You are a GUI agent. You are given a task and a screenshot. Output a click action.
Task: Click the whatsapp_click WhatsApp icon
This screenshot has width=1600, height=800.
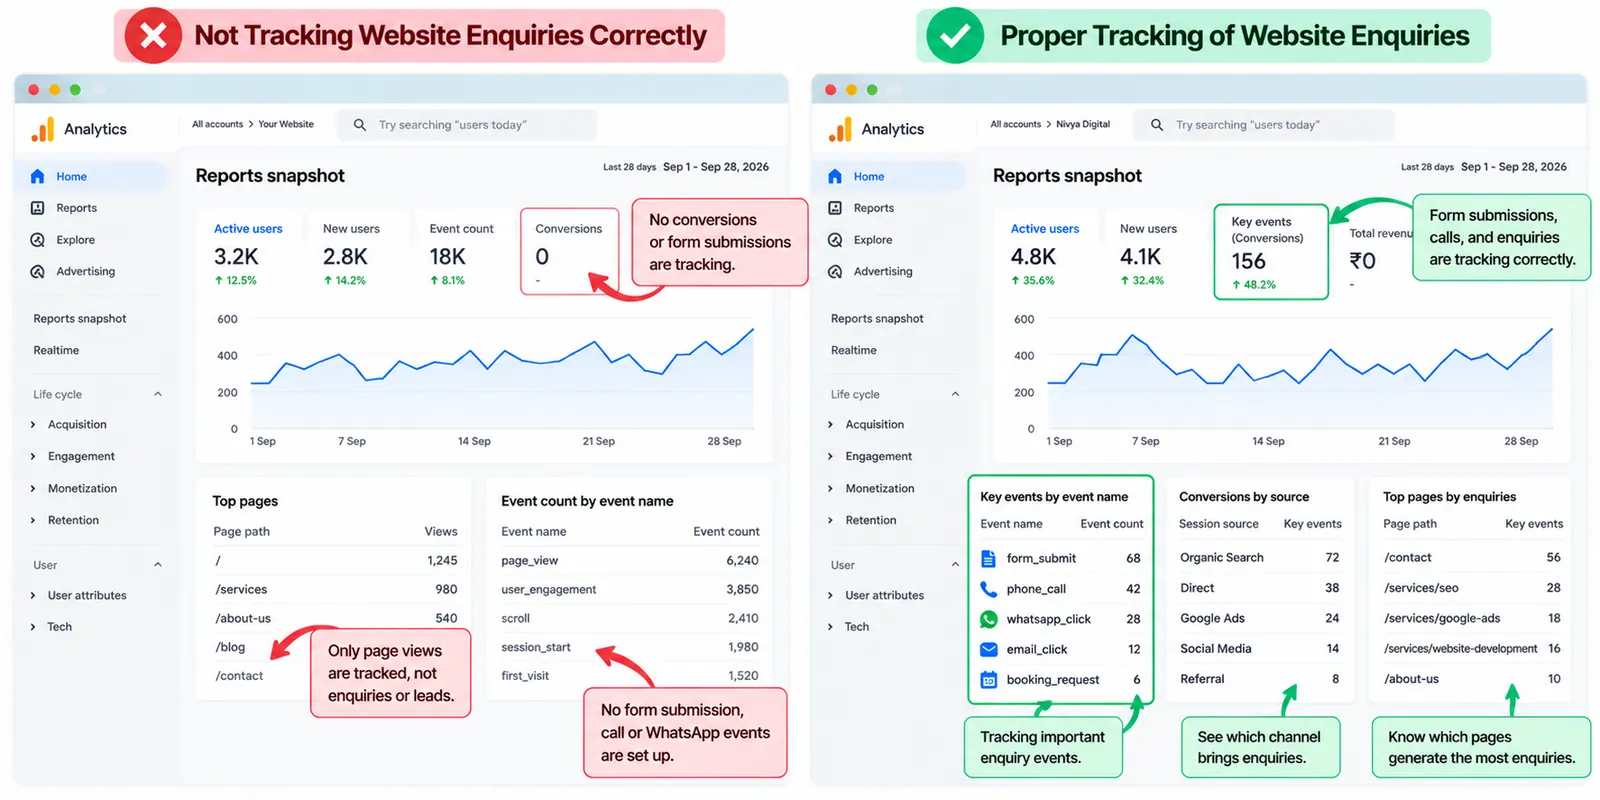point(989,619)
